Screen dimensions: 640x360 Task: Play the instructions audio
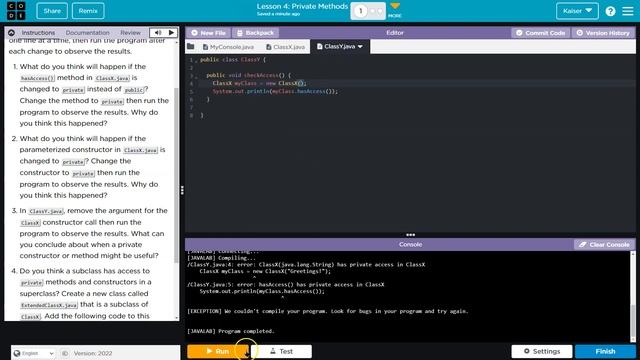171,33
